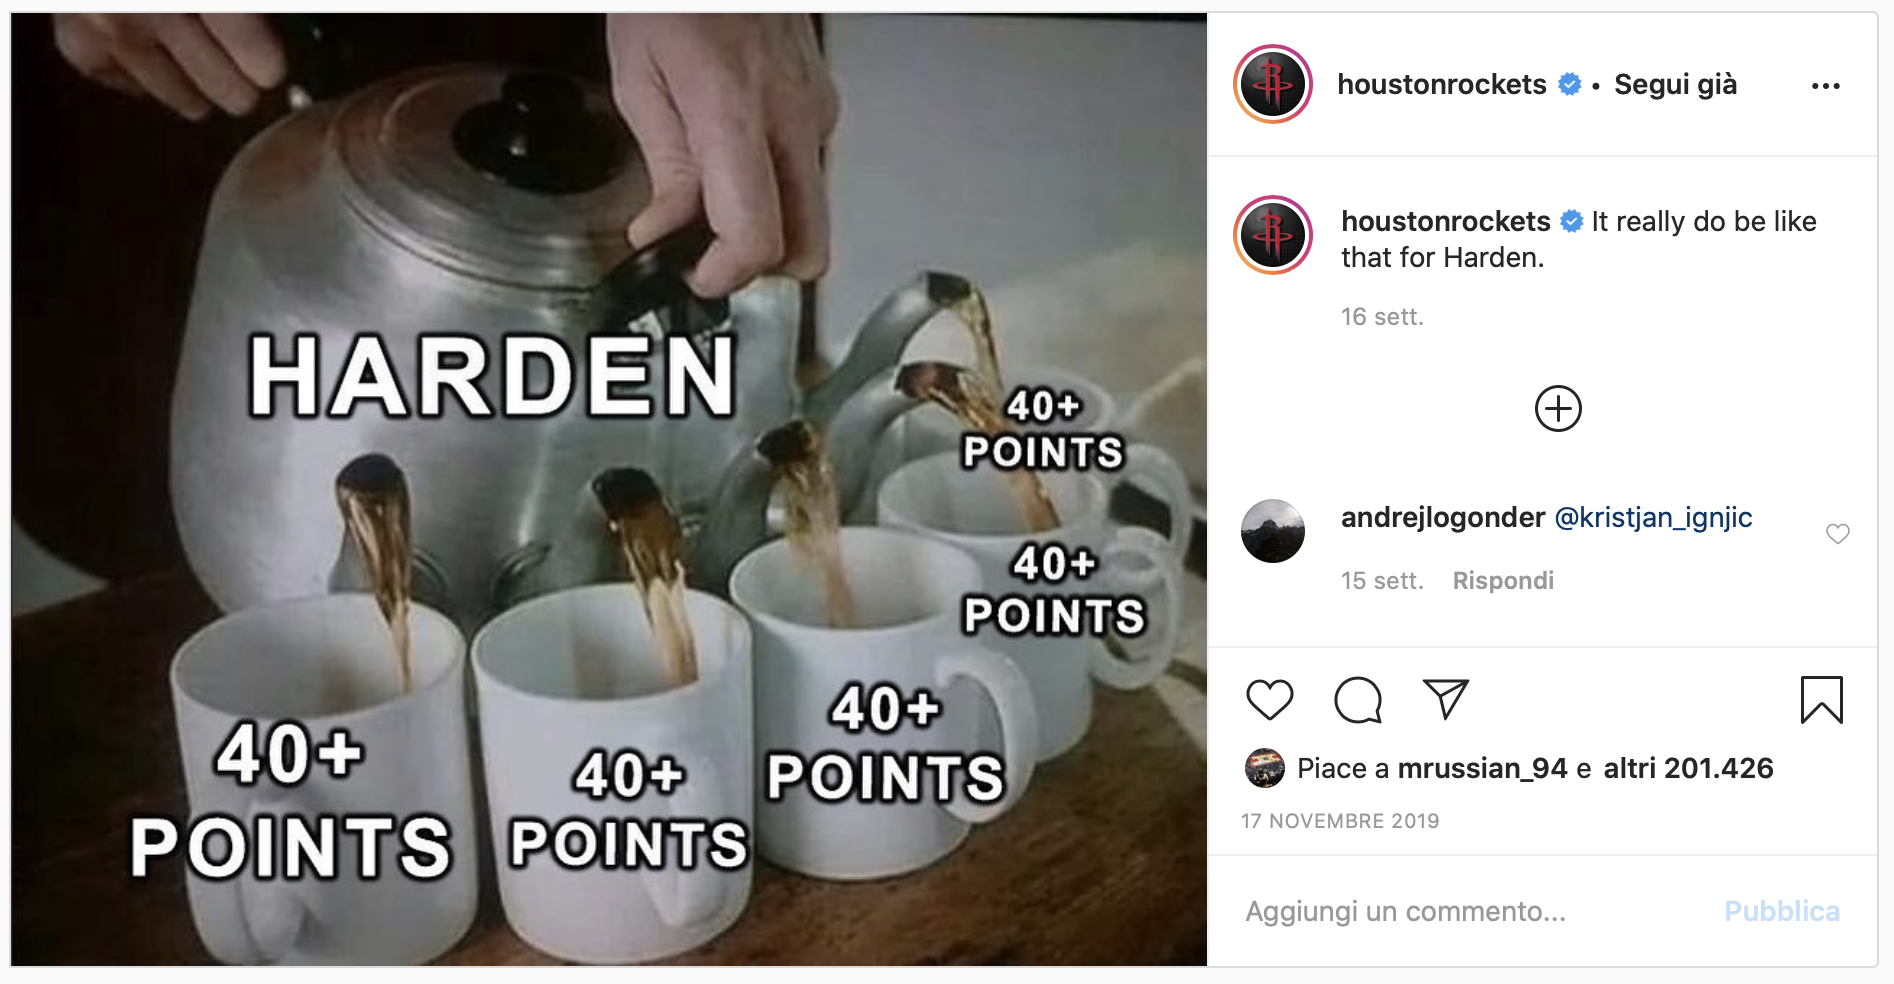This screenshot has width=1894, height=984.
Task: Share post with paper plane icon
Action: coord(1445,699)
